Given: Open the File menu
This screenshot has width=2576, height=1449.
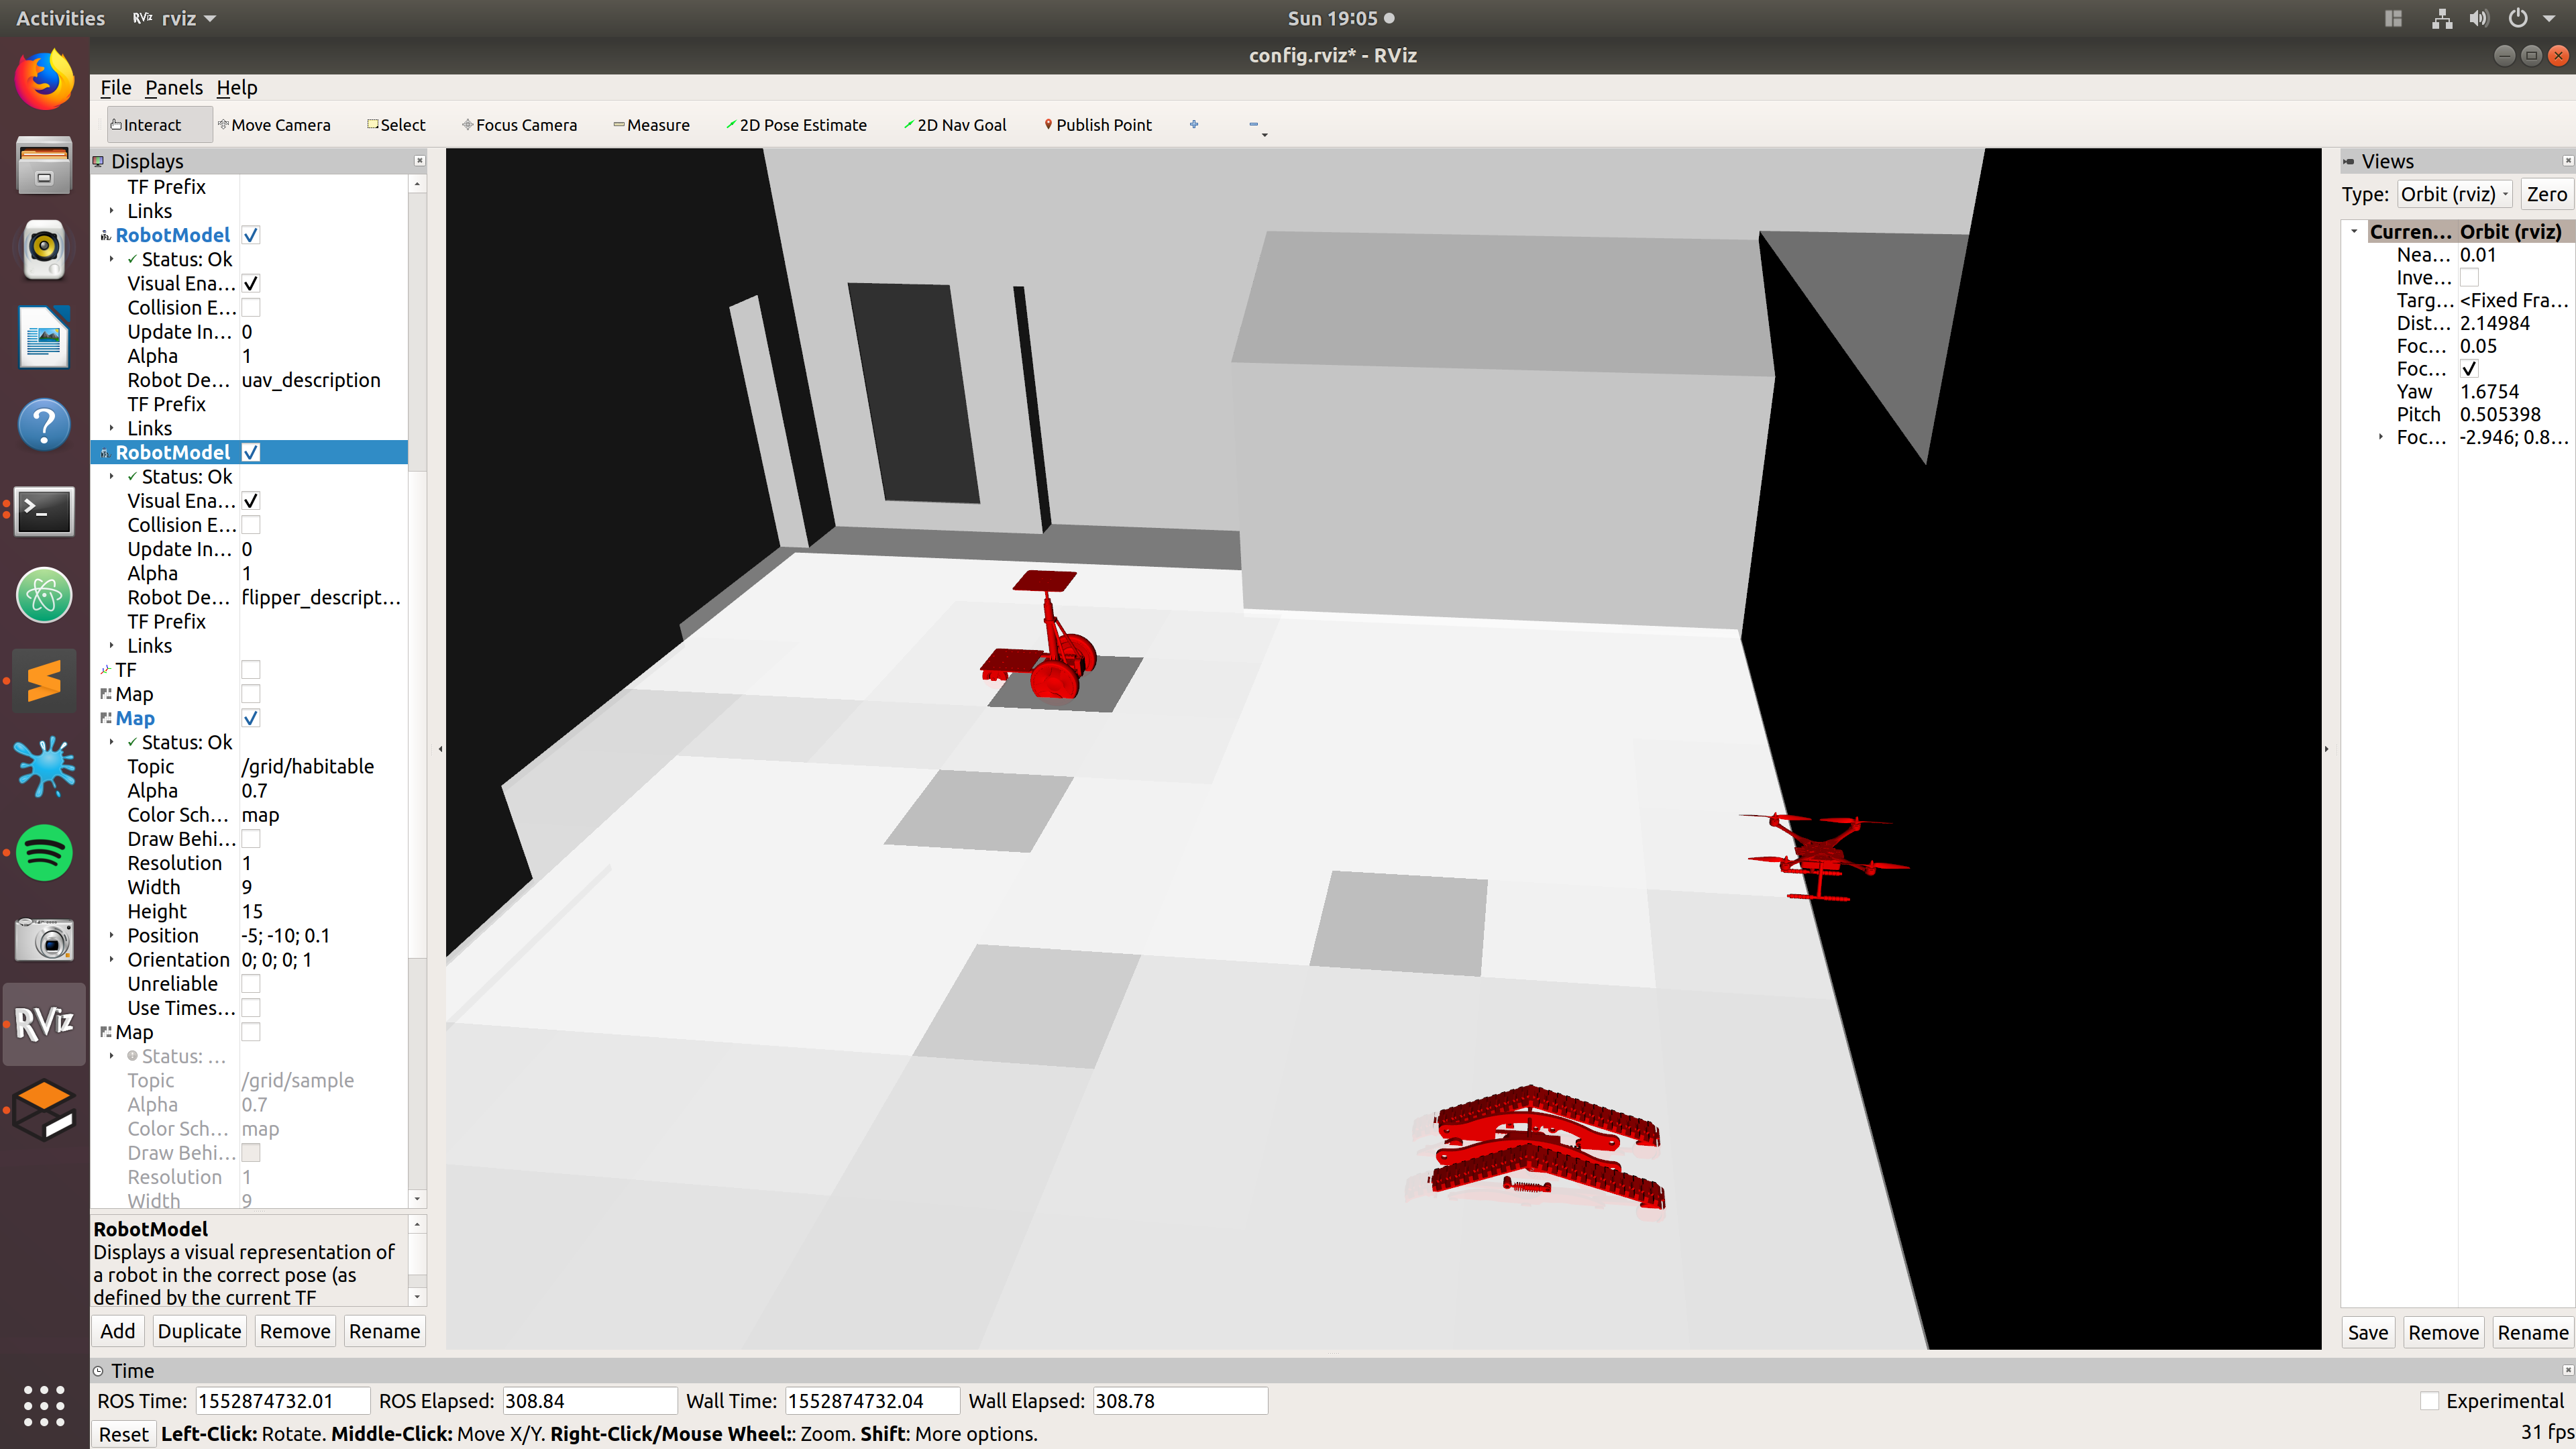Looking at the screenshot, I should 116,88.
